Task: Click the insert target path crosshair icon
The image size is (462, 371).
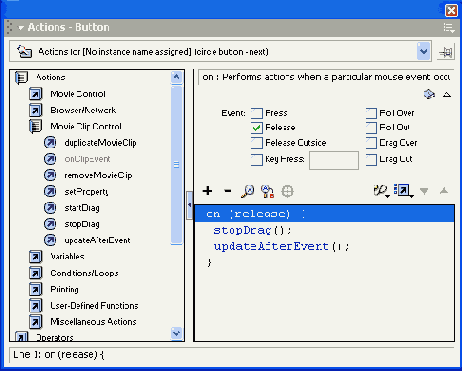Action: coord(287,191)
